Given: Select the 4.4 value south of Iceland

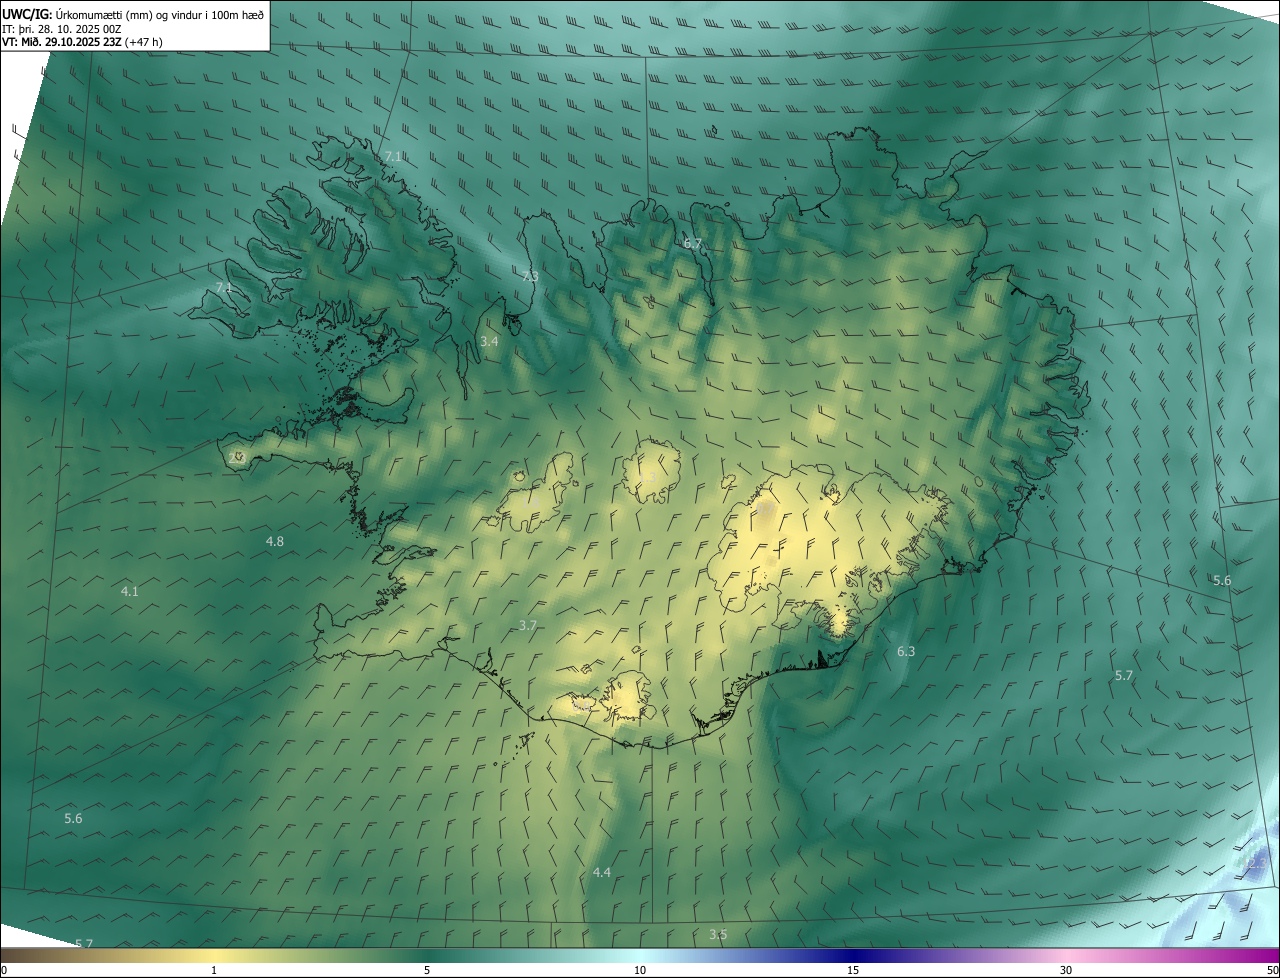Looking at the screenshot, I should 601,874.
